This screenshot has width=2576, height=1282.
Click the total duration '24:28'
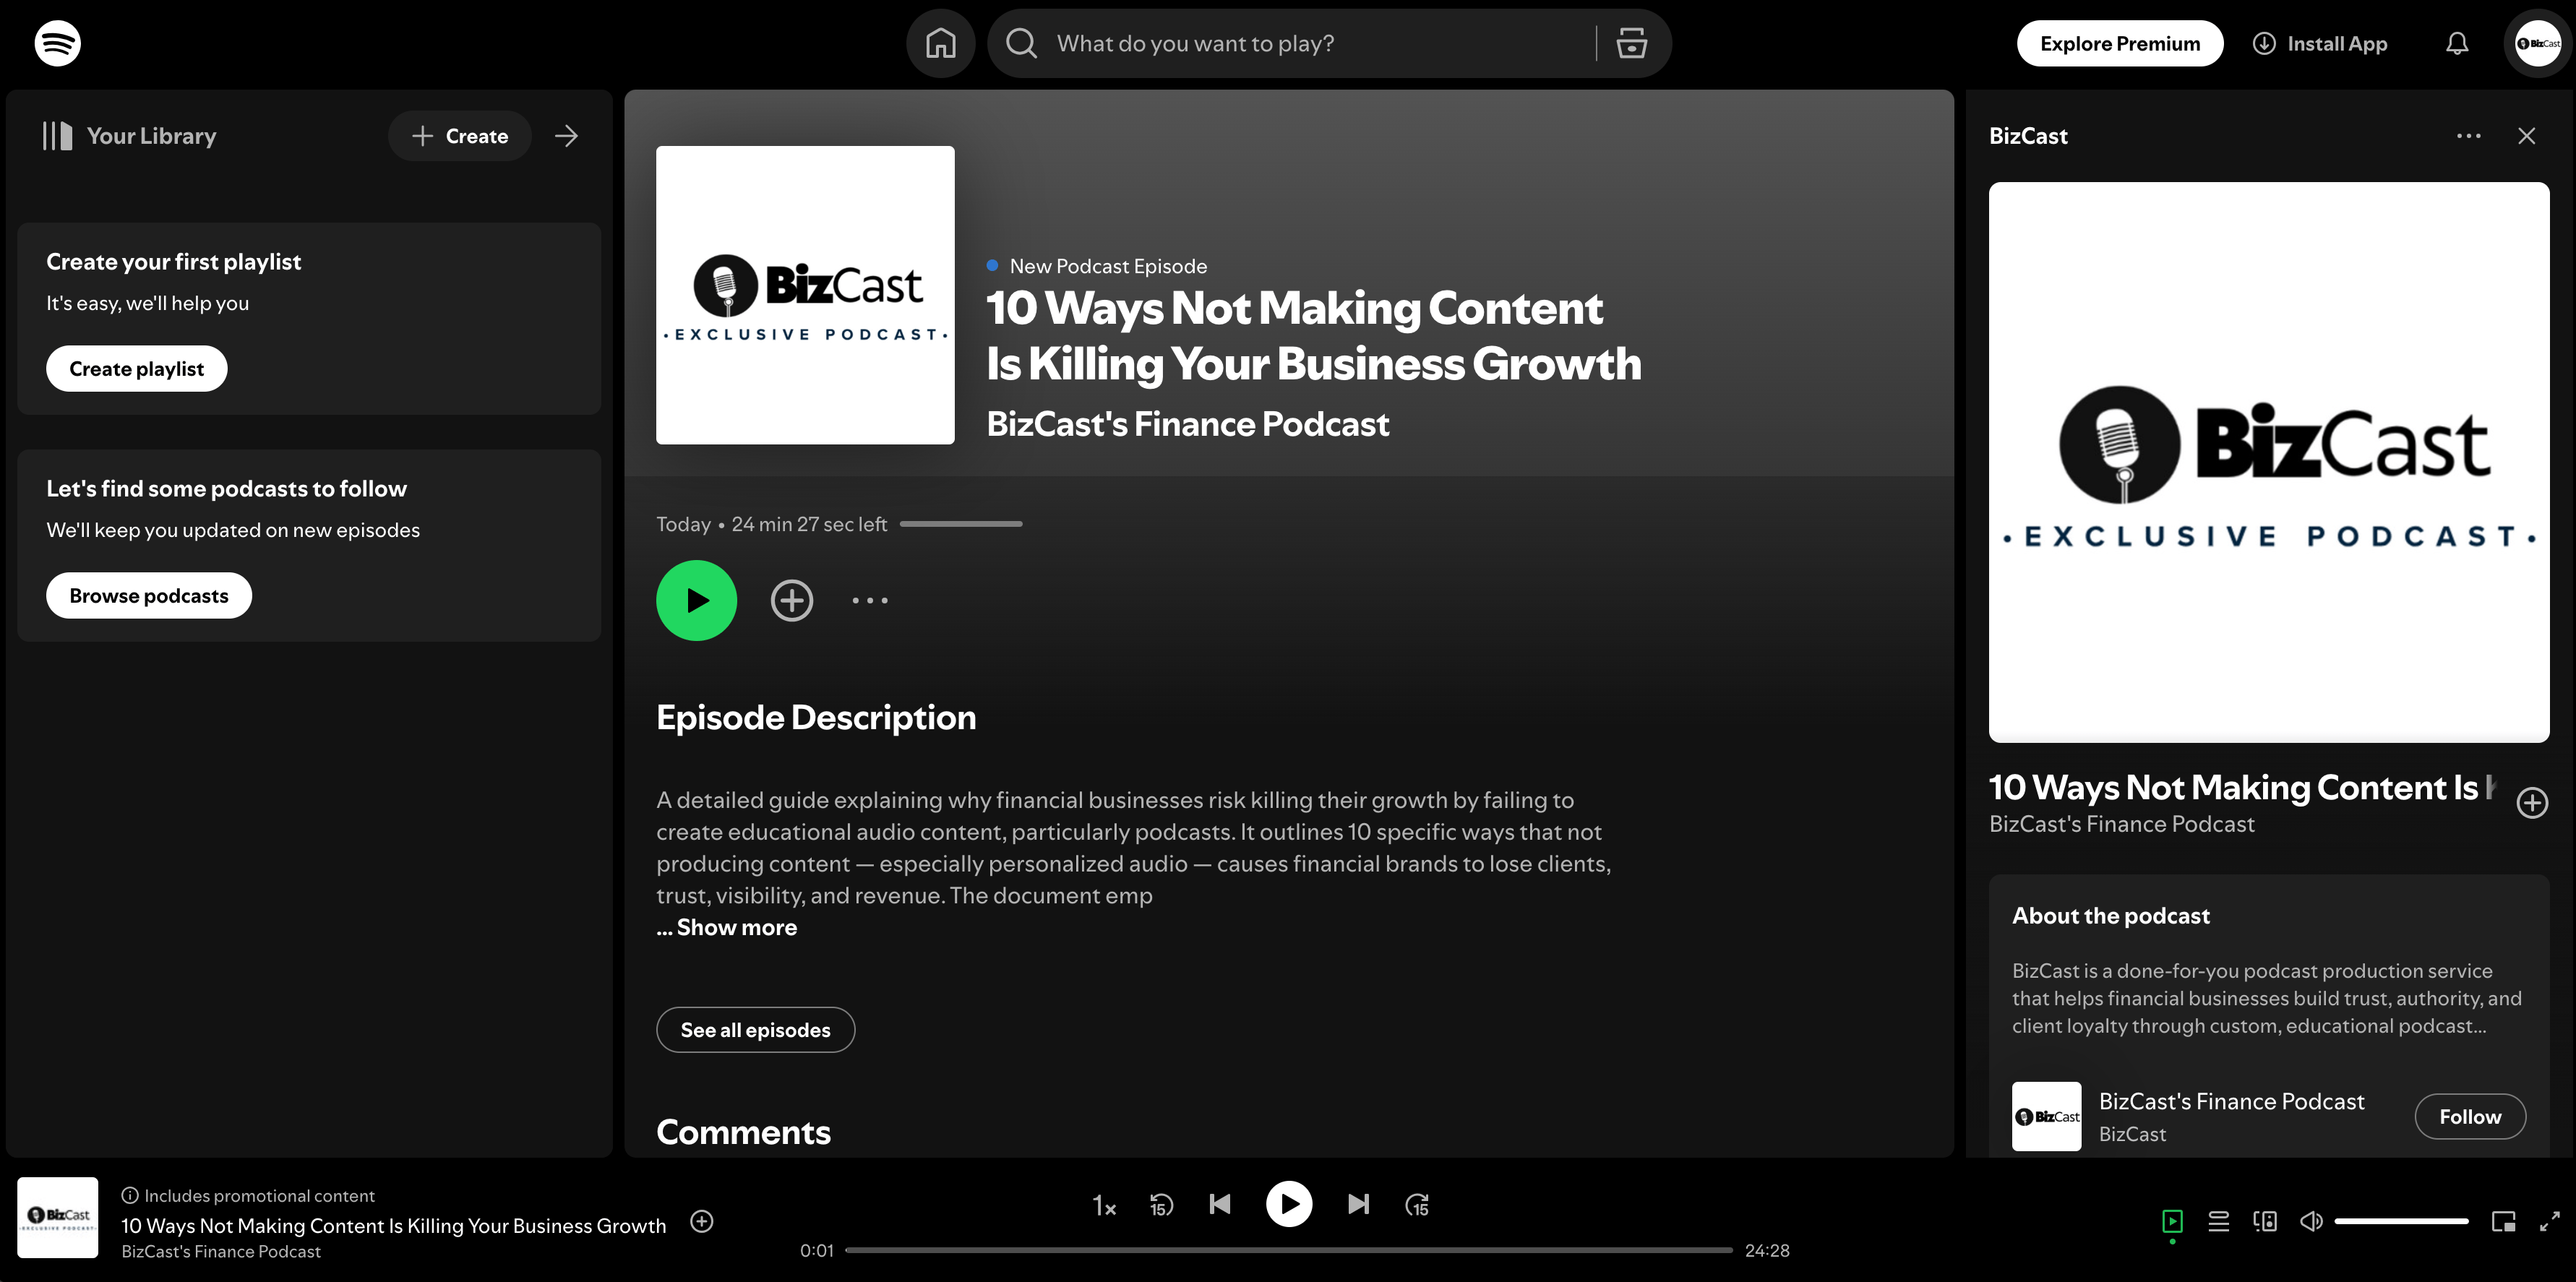[1767, 1250]
